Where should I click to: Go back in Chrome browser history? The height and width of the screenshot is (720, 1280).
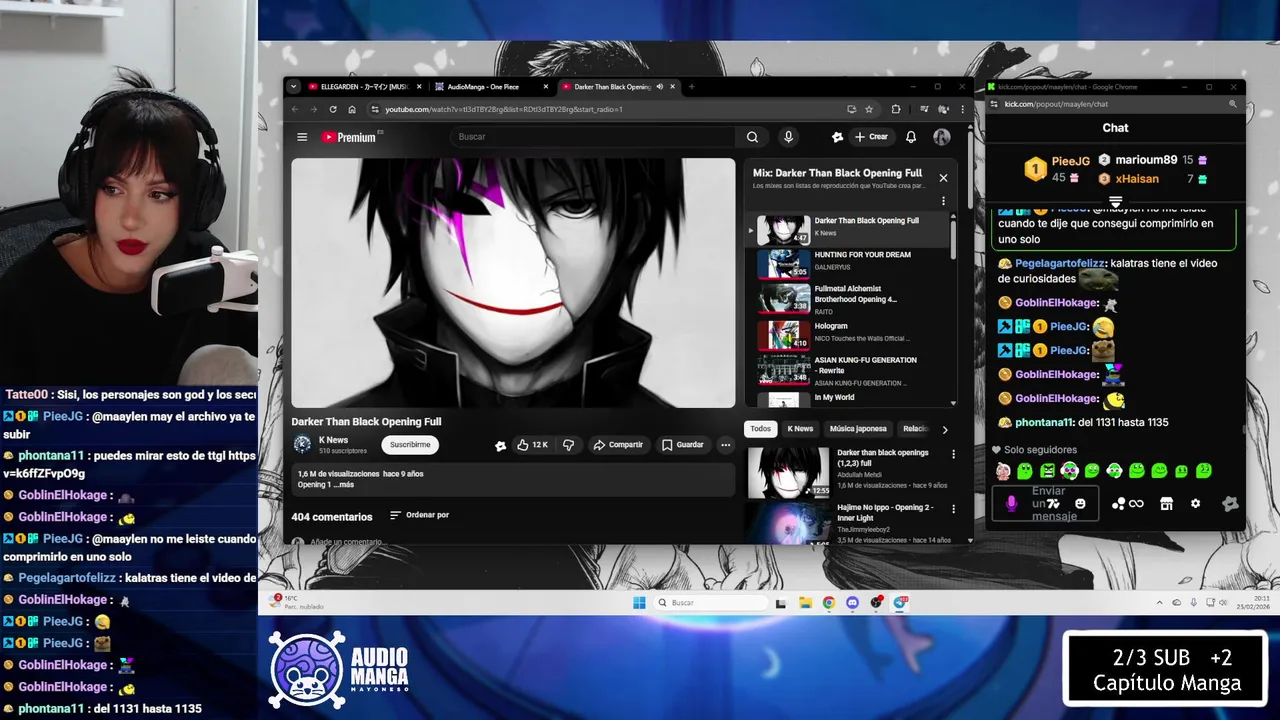click(294, 109)
